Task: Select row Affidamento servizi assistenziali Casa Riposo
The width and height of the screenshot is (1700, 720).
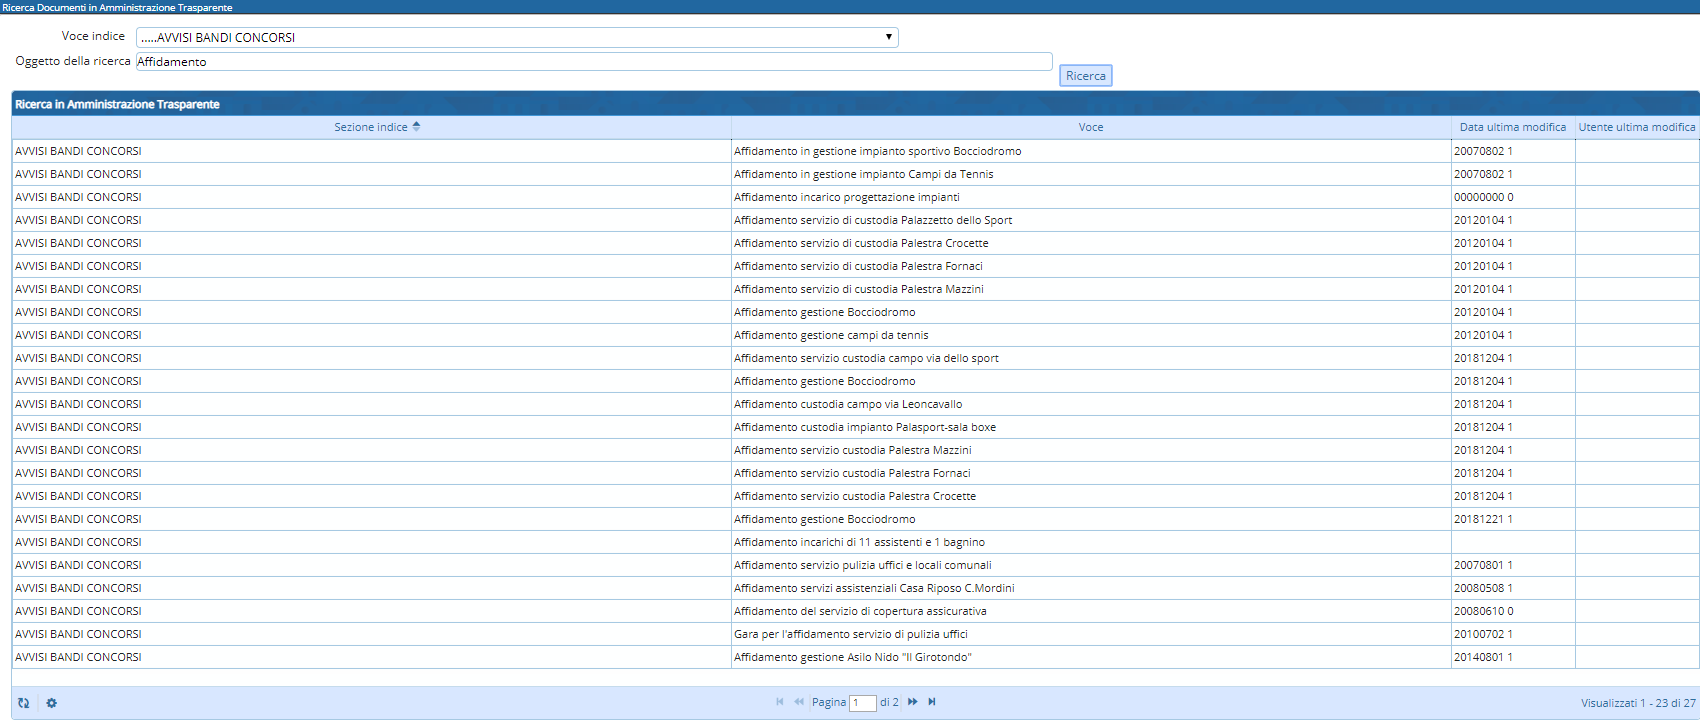Action: coord(874,588)
